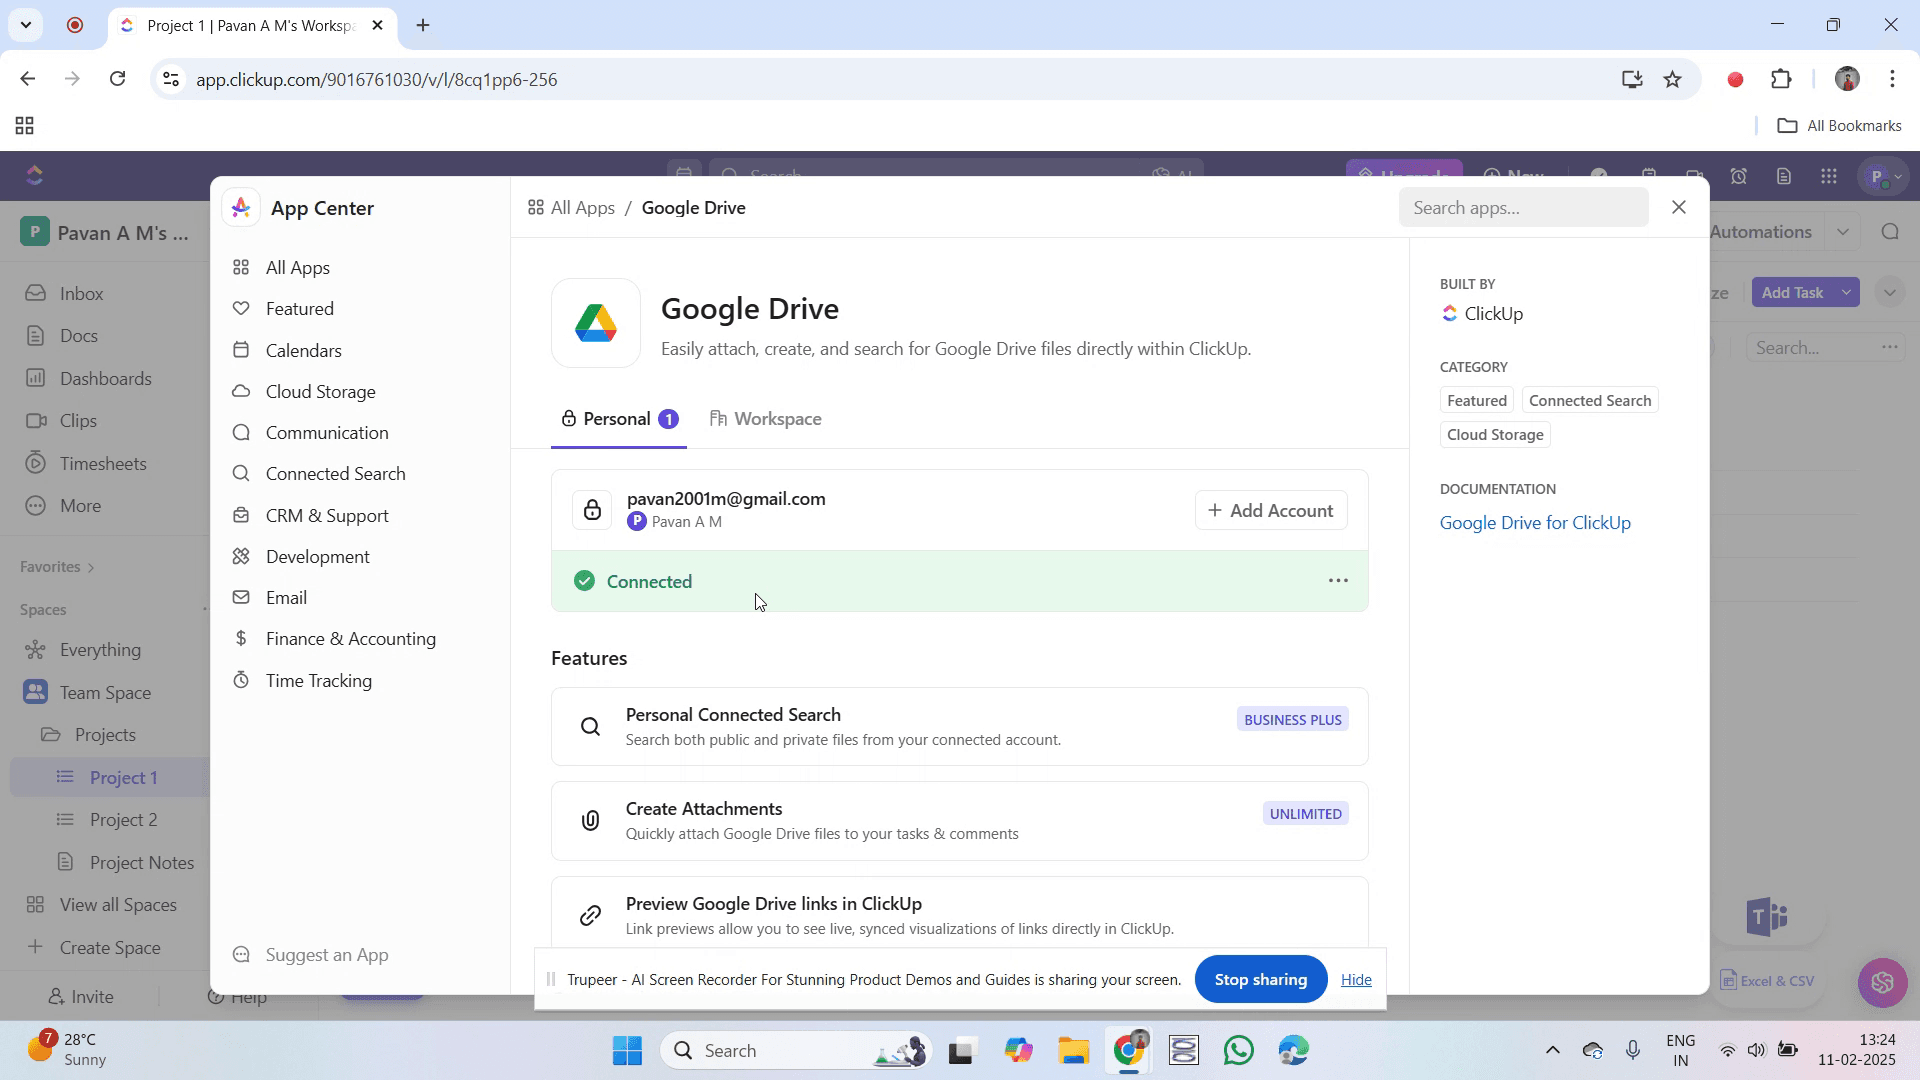
Task: Click the lock icon beside pavan2001m@gmail.com
Action: (x=592, y=510)
